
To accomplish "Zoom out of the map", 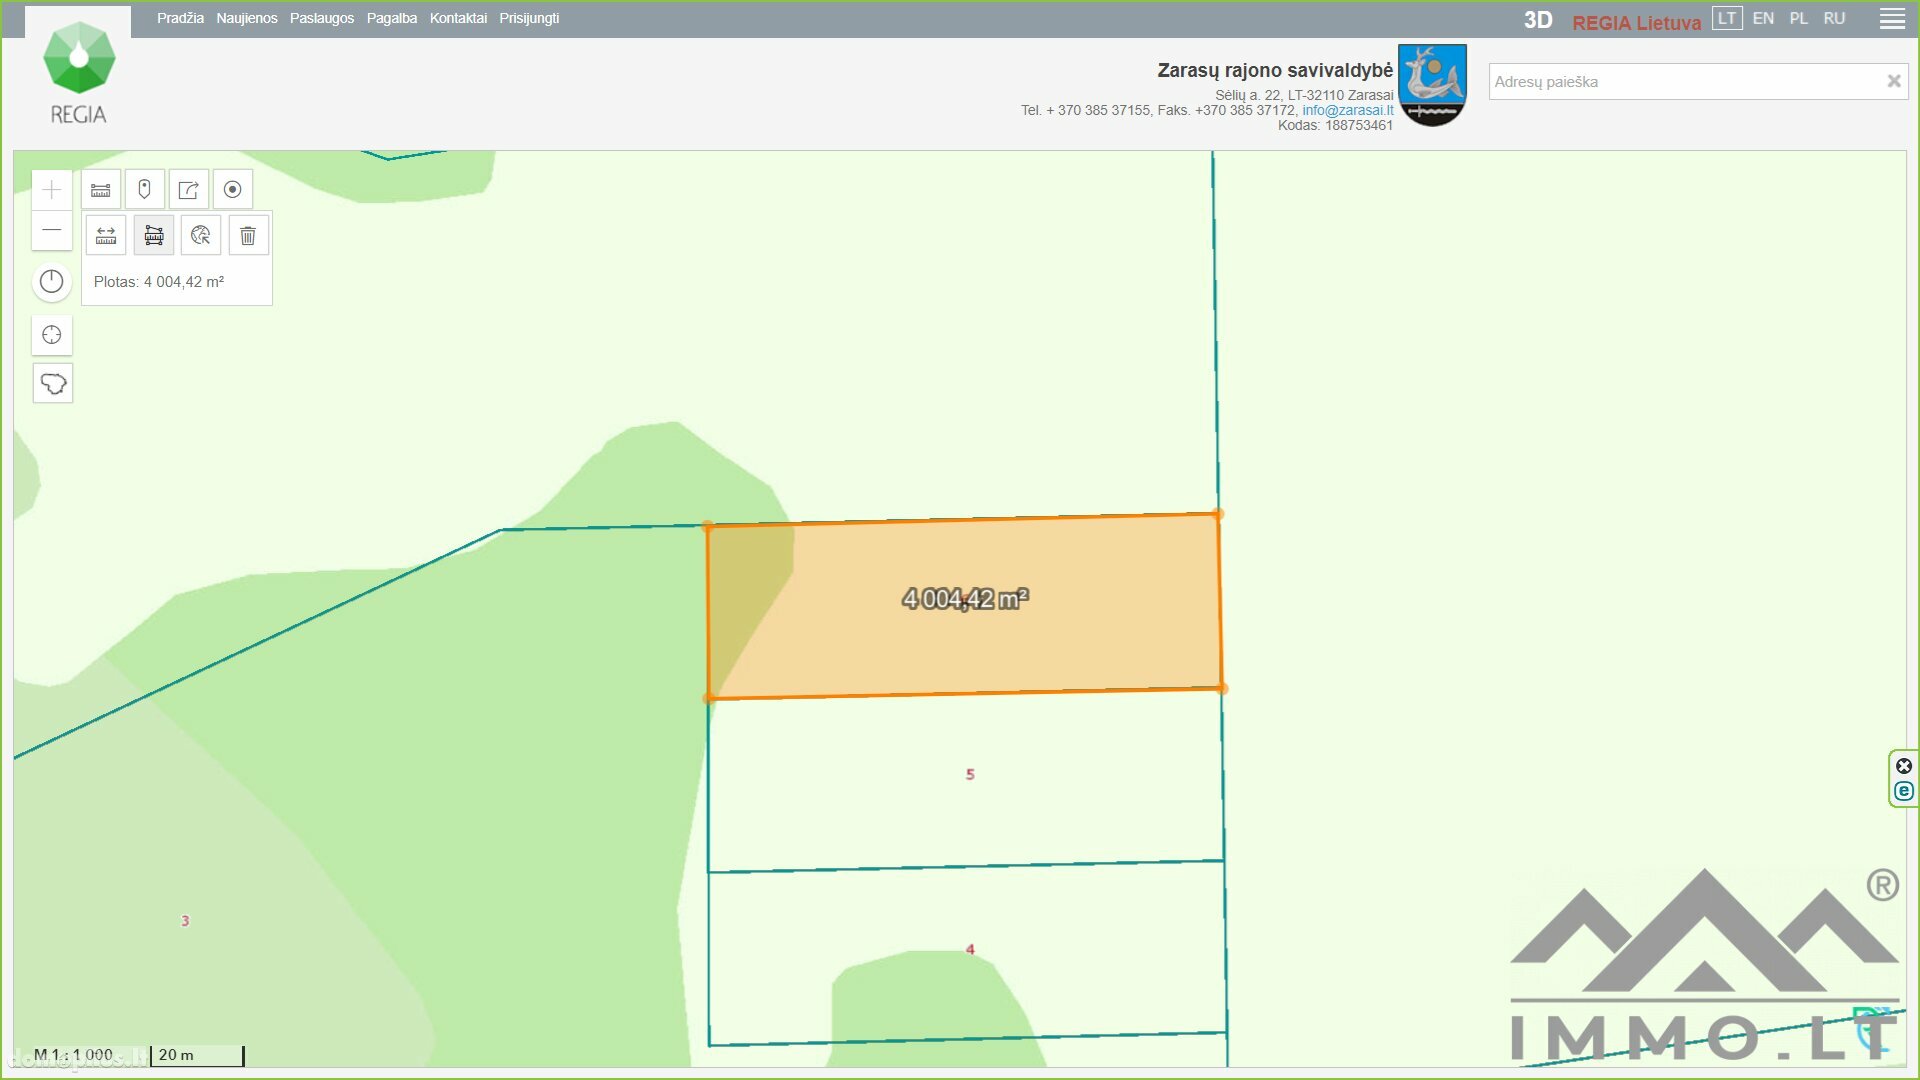I will (52, 231).
